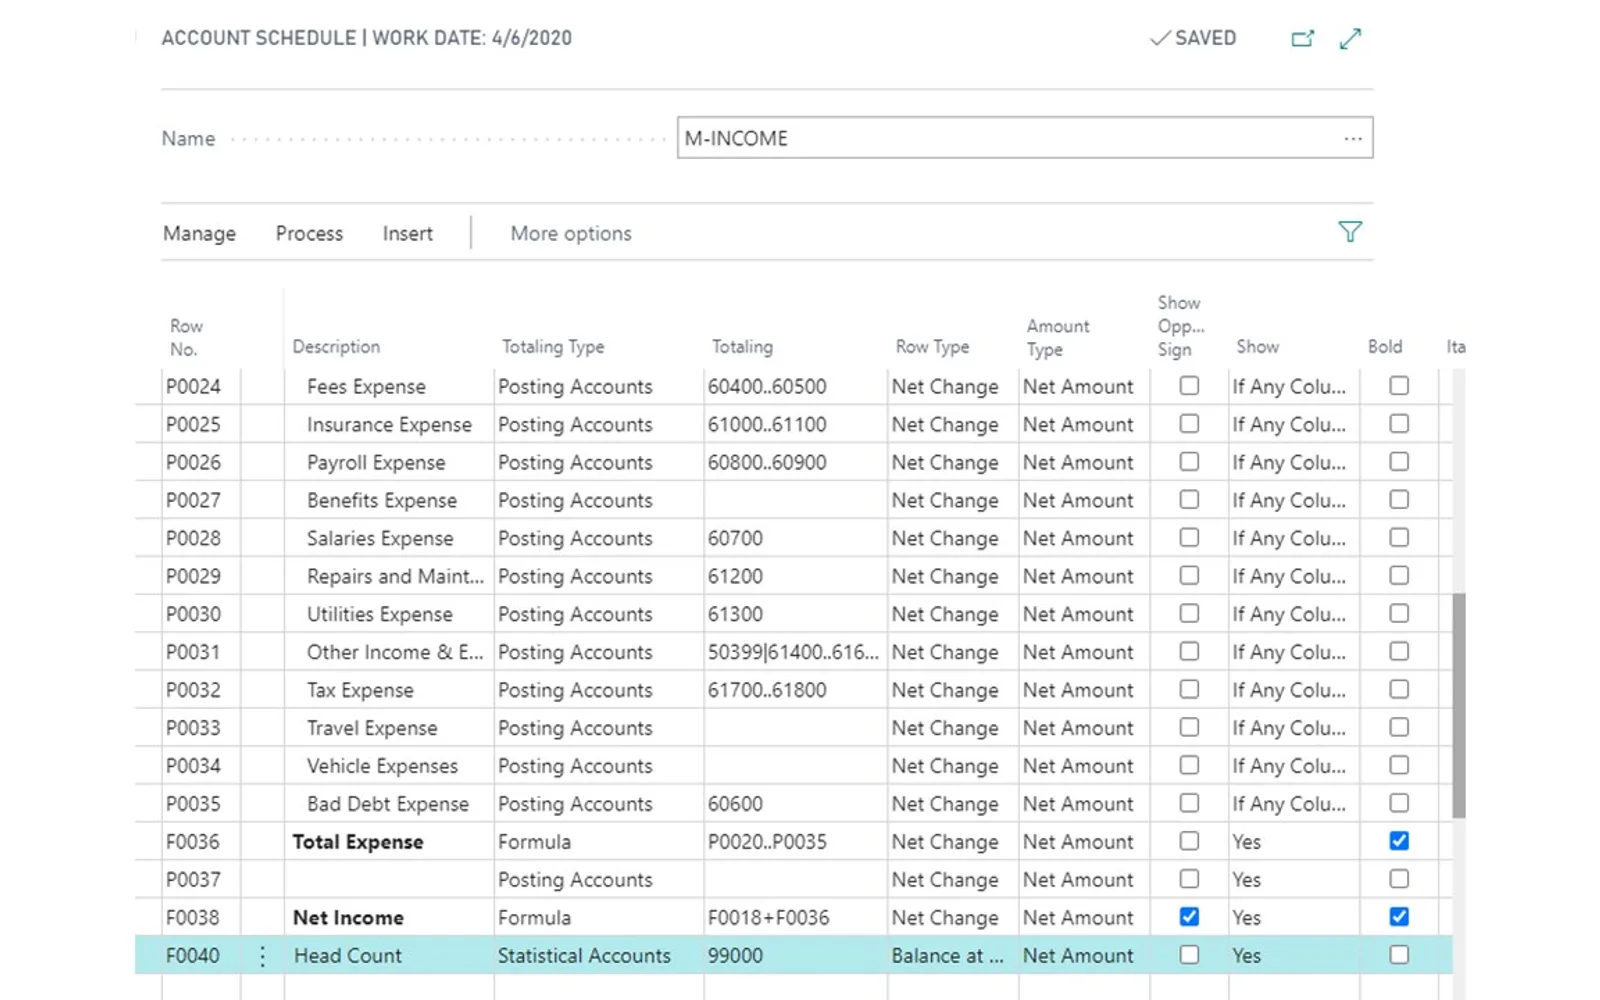This screenshot has width=1600, height=1000.
Task: Select Show value for Total Expense row
Action: 1294,842
